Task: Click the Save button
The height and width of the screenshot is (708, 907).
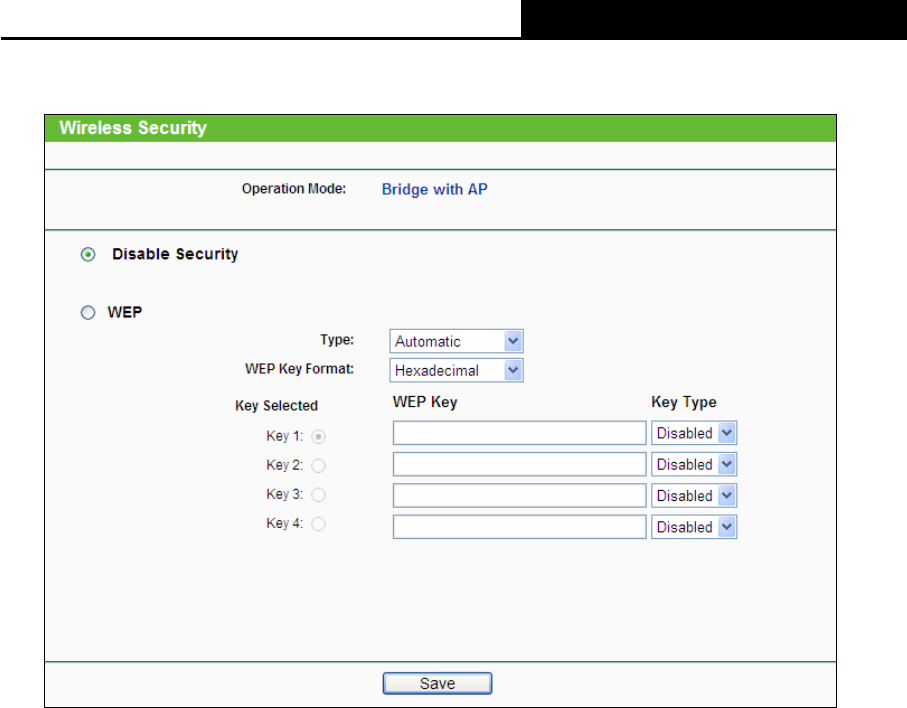Action: coord(437,683)
